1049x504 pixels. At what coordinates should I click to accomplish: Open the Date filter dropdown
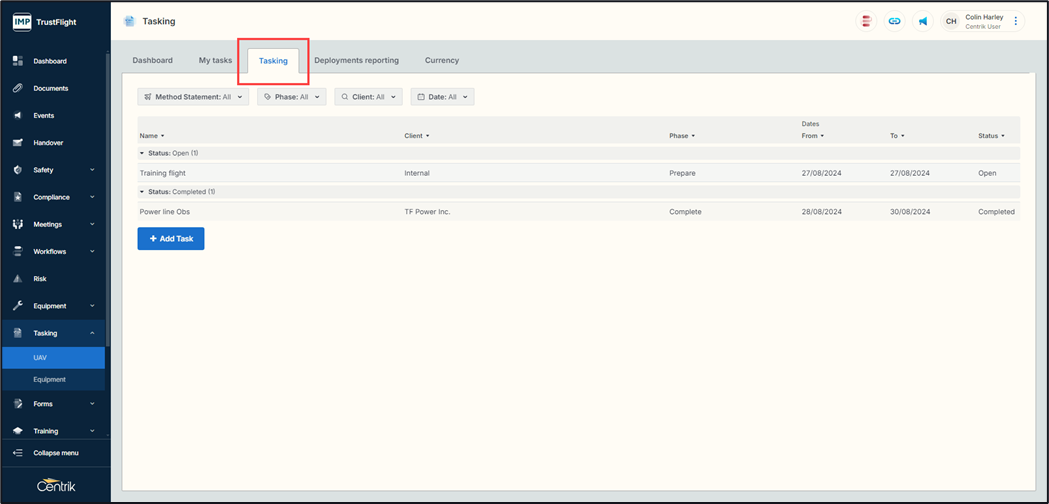click(x=442, y=97)
